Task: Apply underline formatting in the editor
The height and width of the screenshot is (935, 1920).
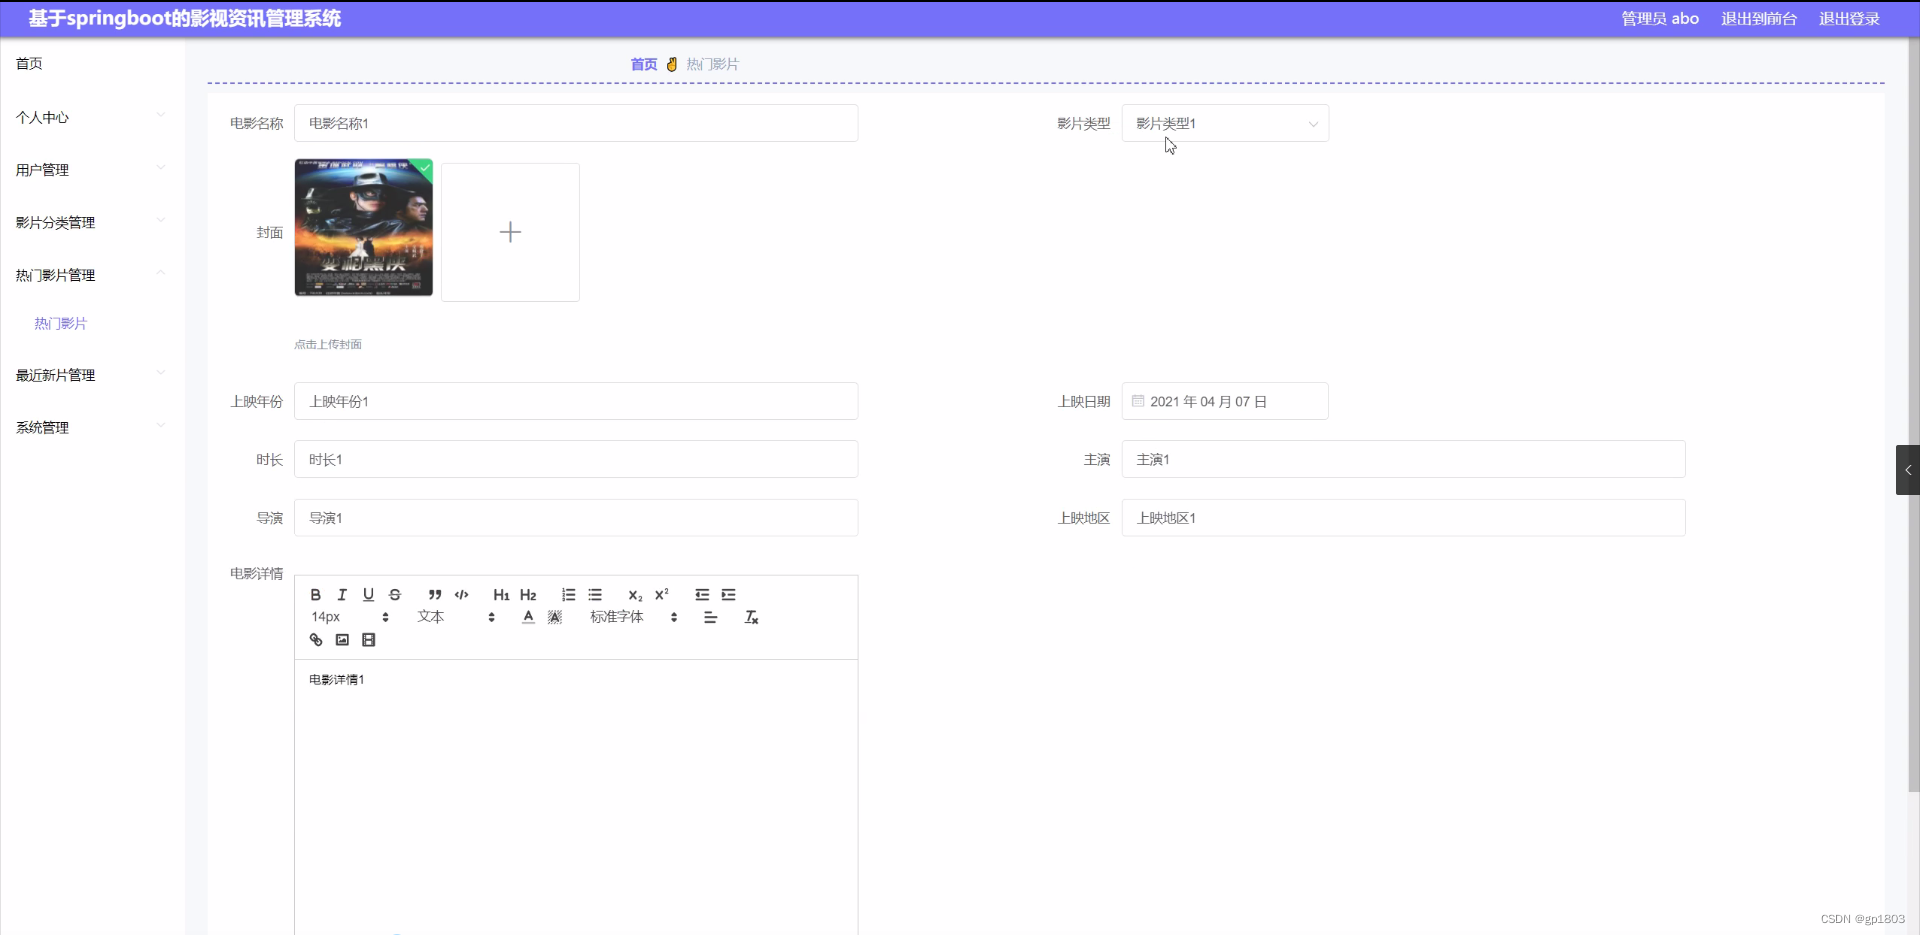Action: click(x=367, y=594)
